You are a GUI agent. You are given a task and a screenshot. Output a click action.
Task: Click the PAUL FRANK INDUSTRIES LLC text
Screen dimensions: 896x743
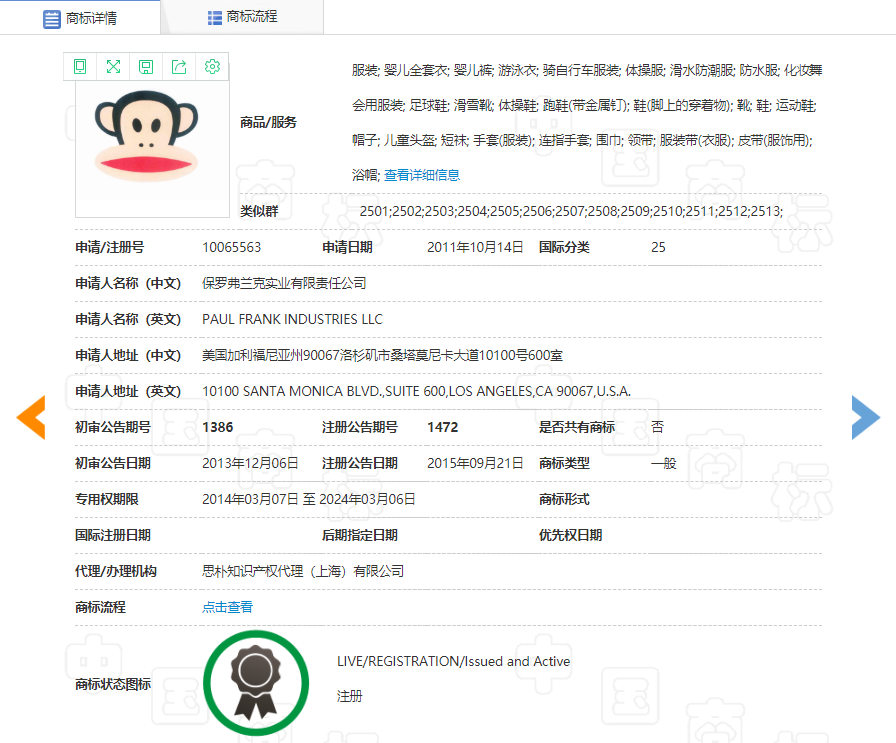[292, 319]
